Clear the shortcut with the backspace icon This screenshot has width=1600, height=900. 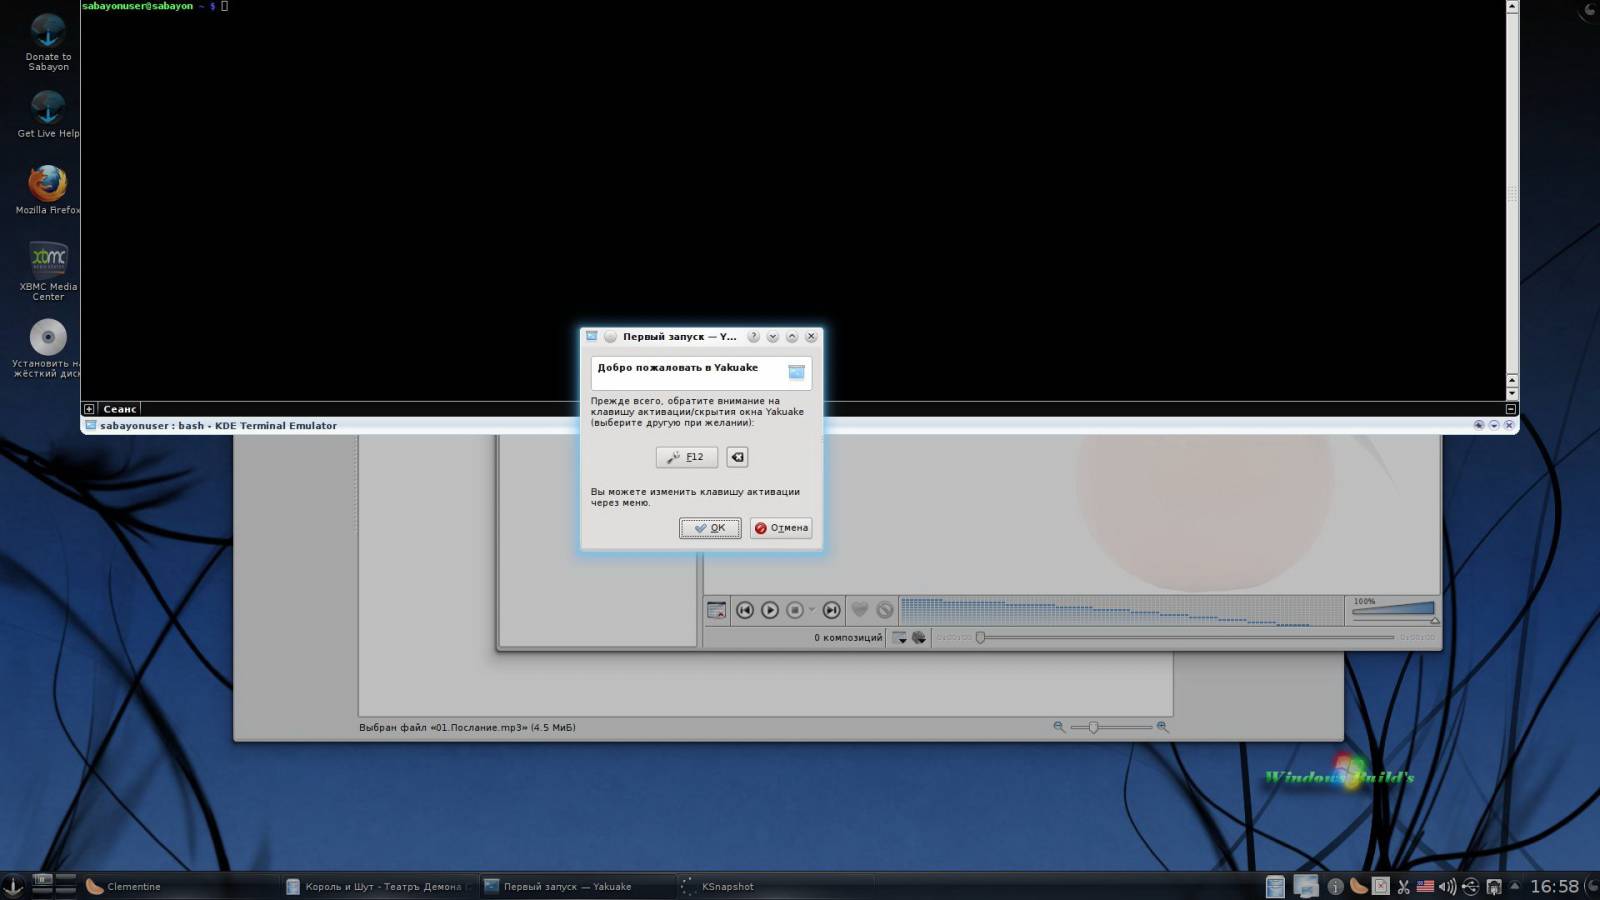coord(737,457)
